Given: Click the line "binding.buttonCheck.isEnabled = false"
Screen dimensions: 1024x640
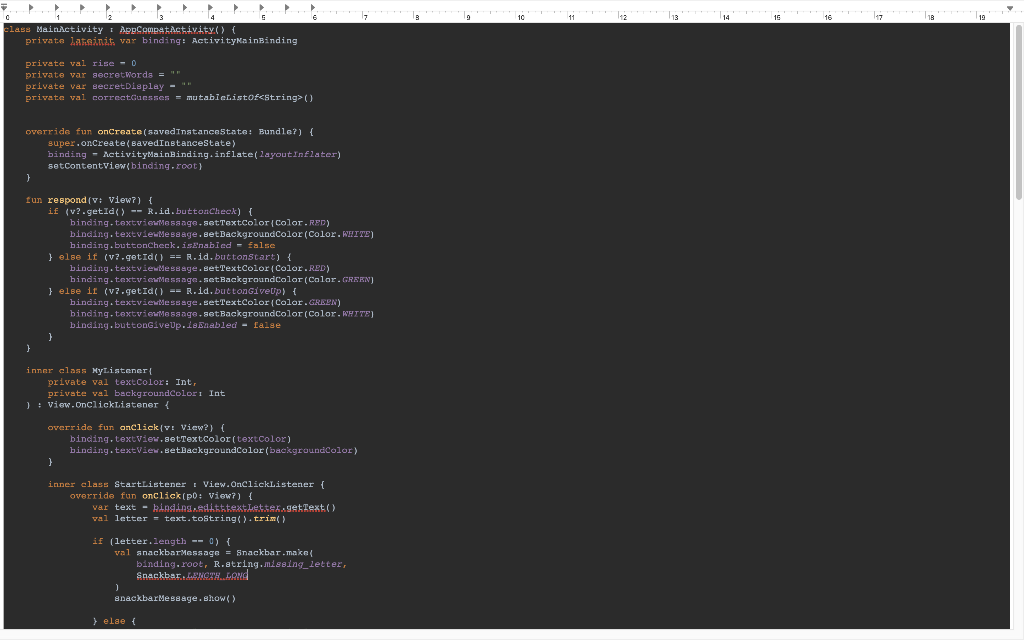Looking at the screenshot, I should [x=172, y=246].
